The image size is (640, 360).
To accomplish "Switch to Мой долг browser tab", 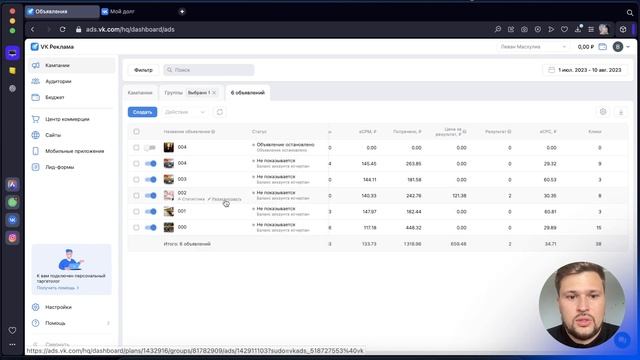I will click(122, 11).
